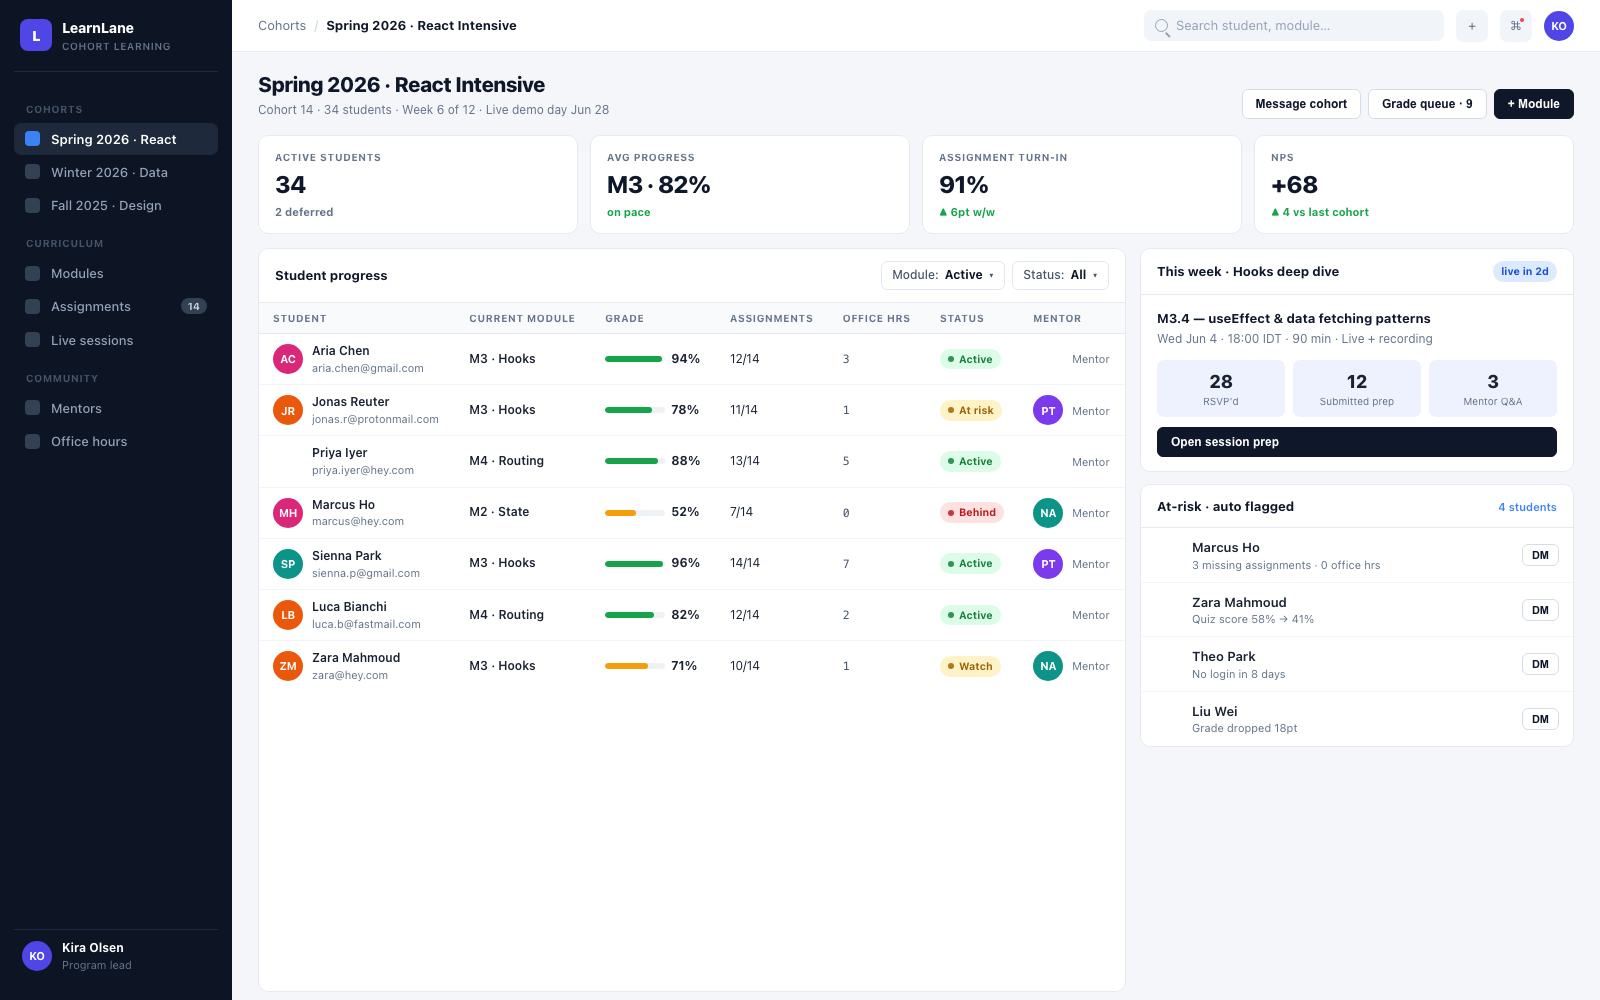Click Sienna Park's SP avatar
This screenshot has height=1000, width=1600.
click(288, 564)
